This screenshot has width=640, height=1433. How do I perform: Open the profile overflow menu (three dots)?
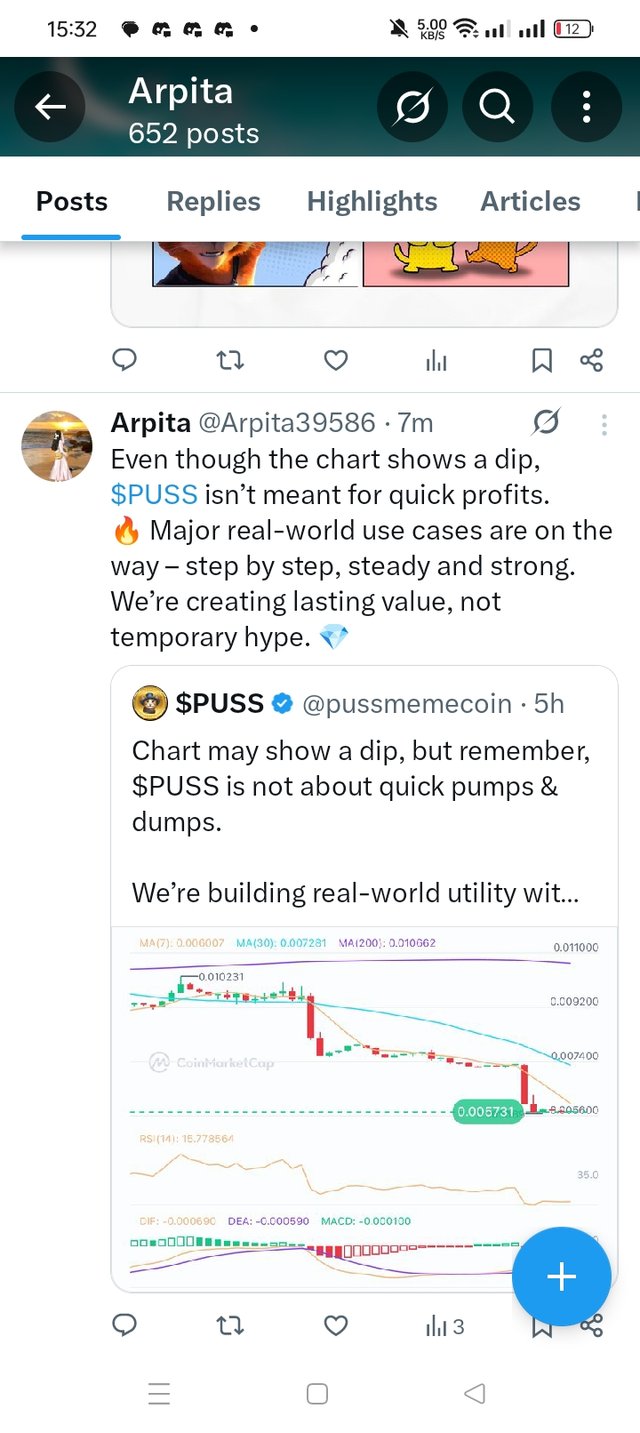[586, 107]
